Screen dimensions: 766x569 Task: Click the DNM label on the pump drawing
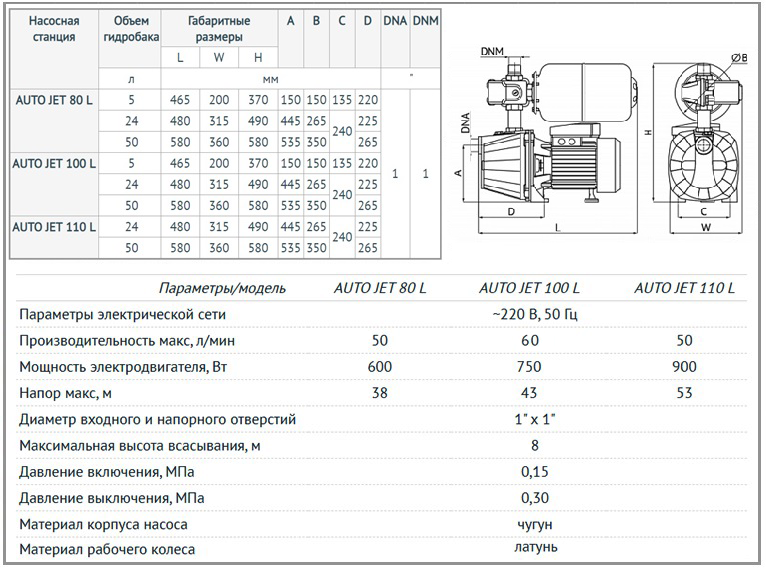492,51
